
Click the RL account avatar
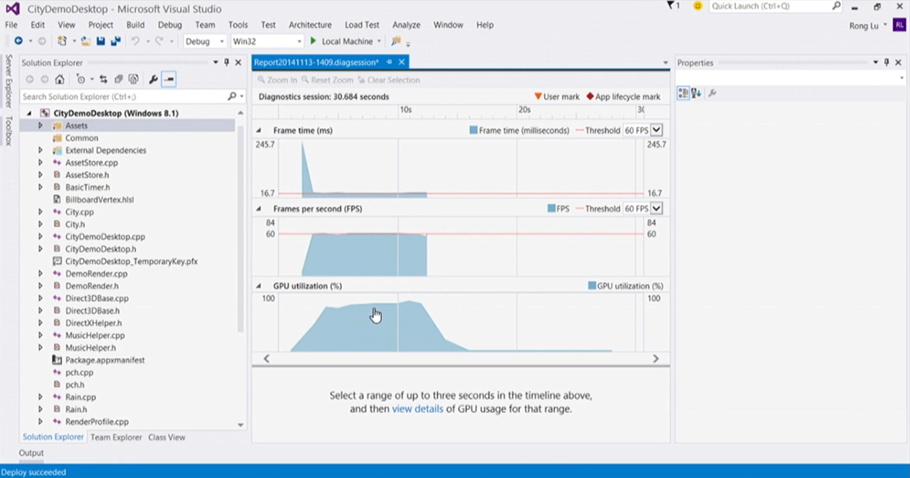point(899,25)
